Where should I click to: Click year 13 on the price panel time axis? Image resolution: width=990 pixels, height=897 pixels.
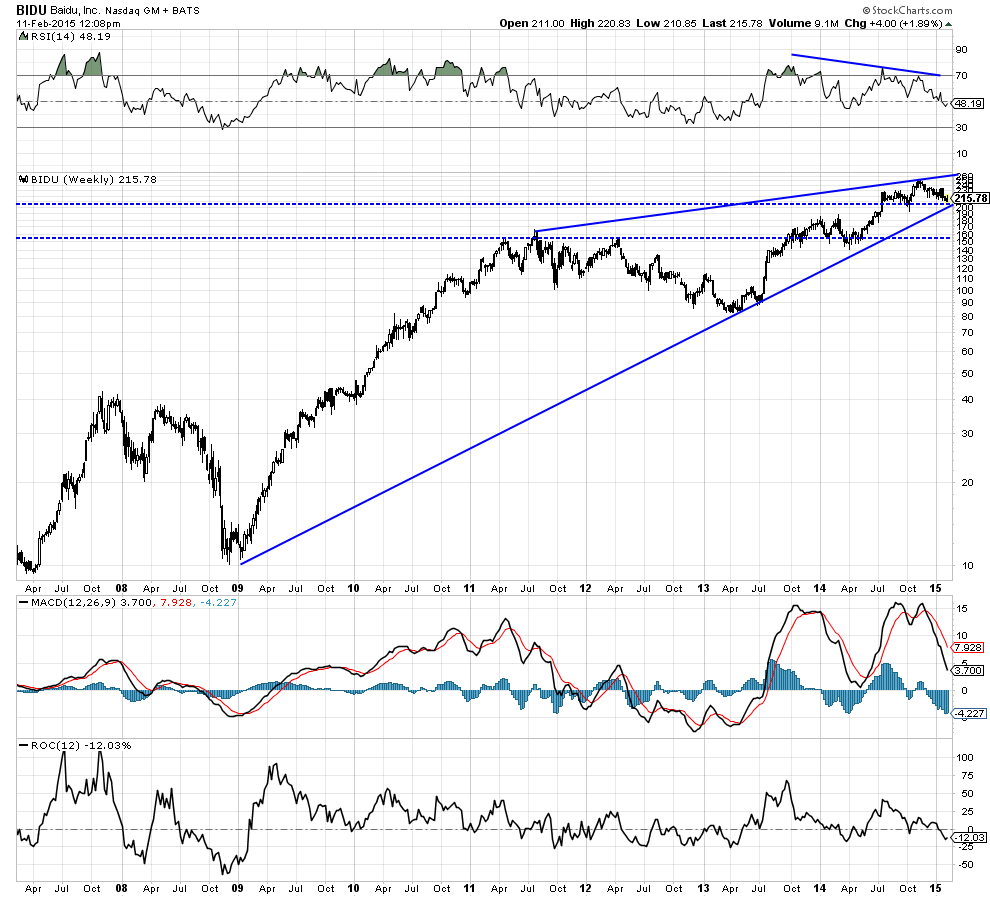click(703, 588)
